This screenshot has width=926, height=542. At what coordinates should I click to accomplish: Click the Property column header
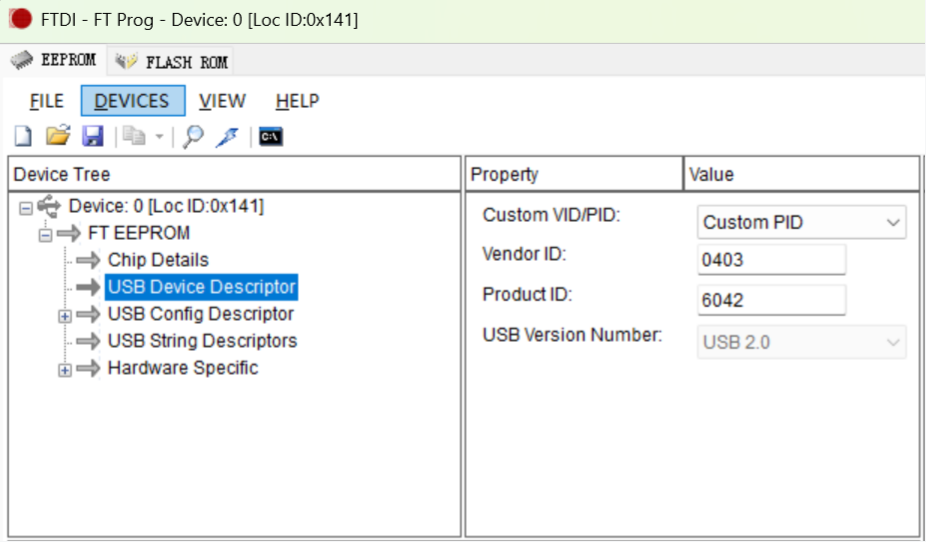coord(574,174)
